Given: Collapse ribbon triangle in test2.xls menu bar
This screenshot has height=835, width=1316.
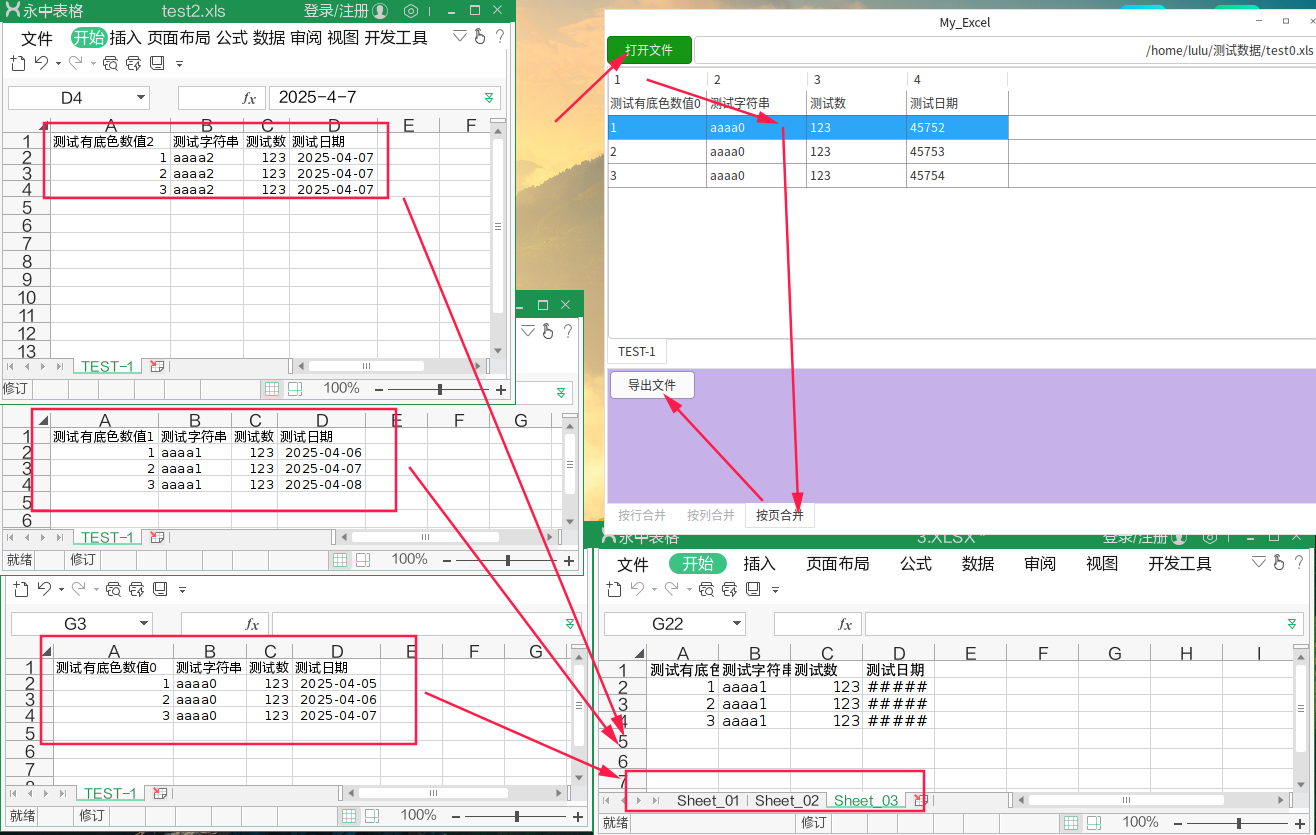Looking at the screenshot, I should [460, 37].
